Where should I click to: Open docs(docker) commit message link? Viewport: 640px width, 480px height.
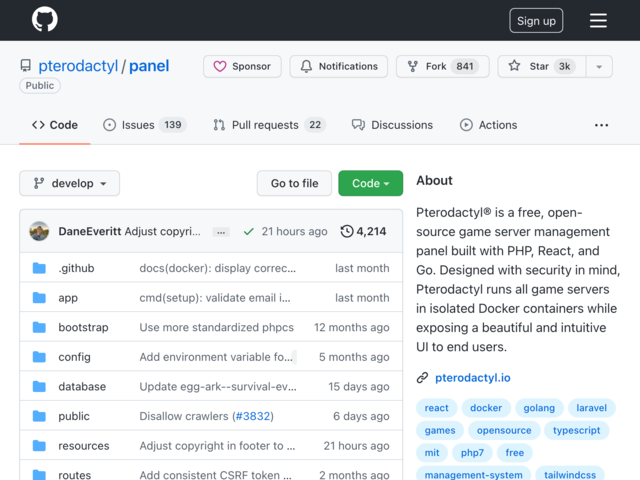(x=218, y=268)
